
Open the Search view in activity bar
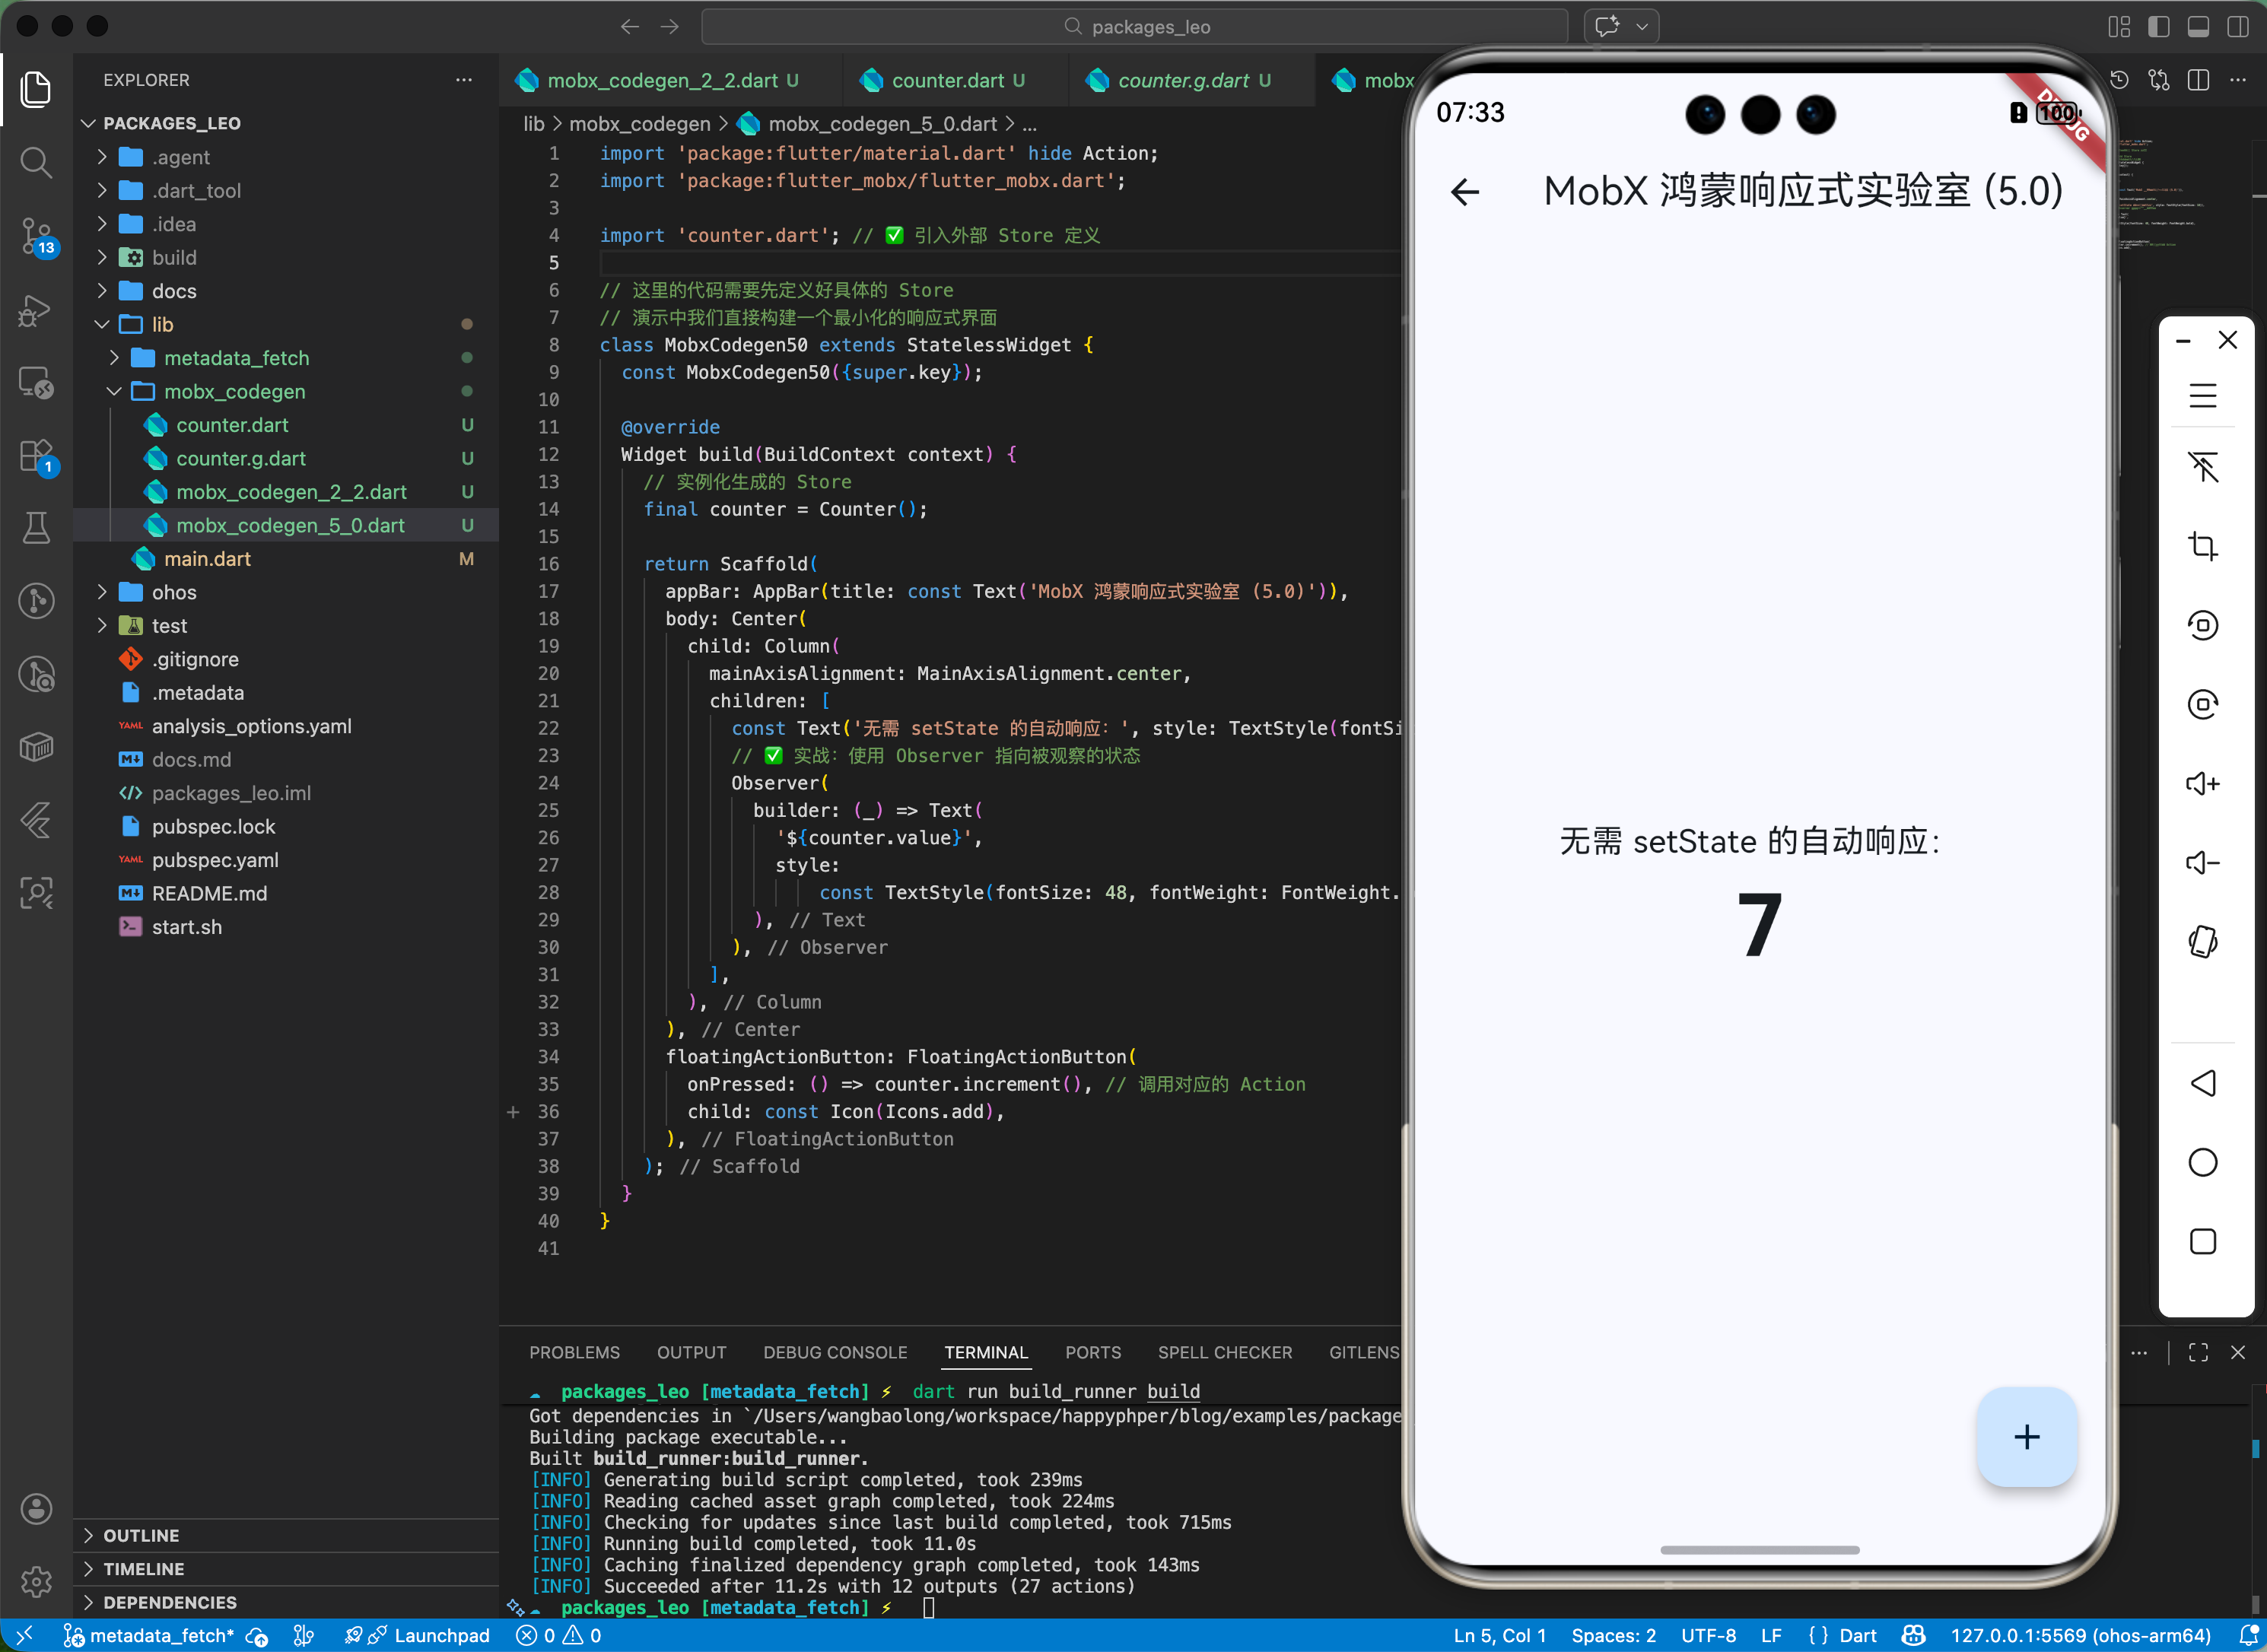(x=36, y=162)
